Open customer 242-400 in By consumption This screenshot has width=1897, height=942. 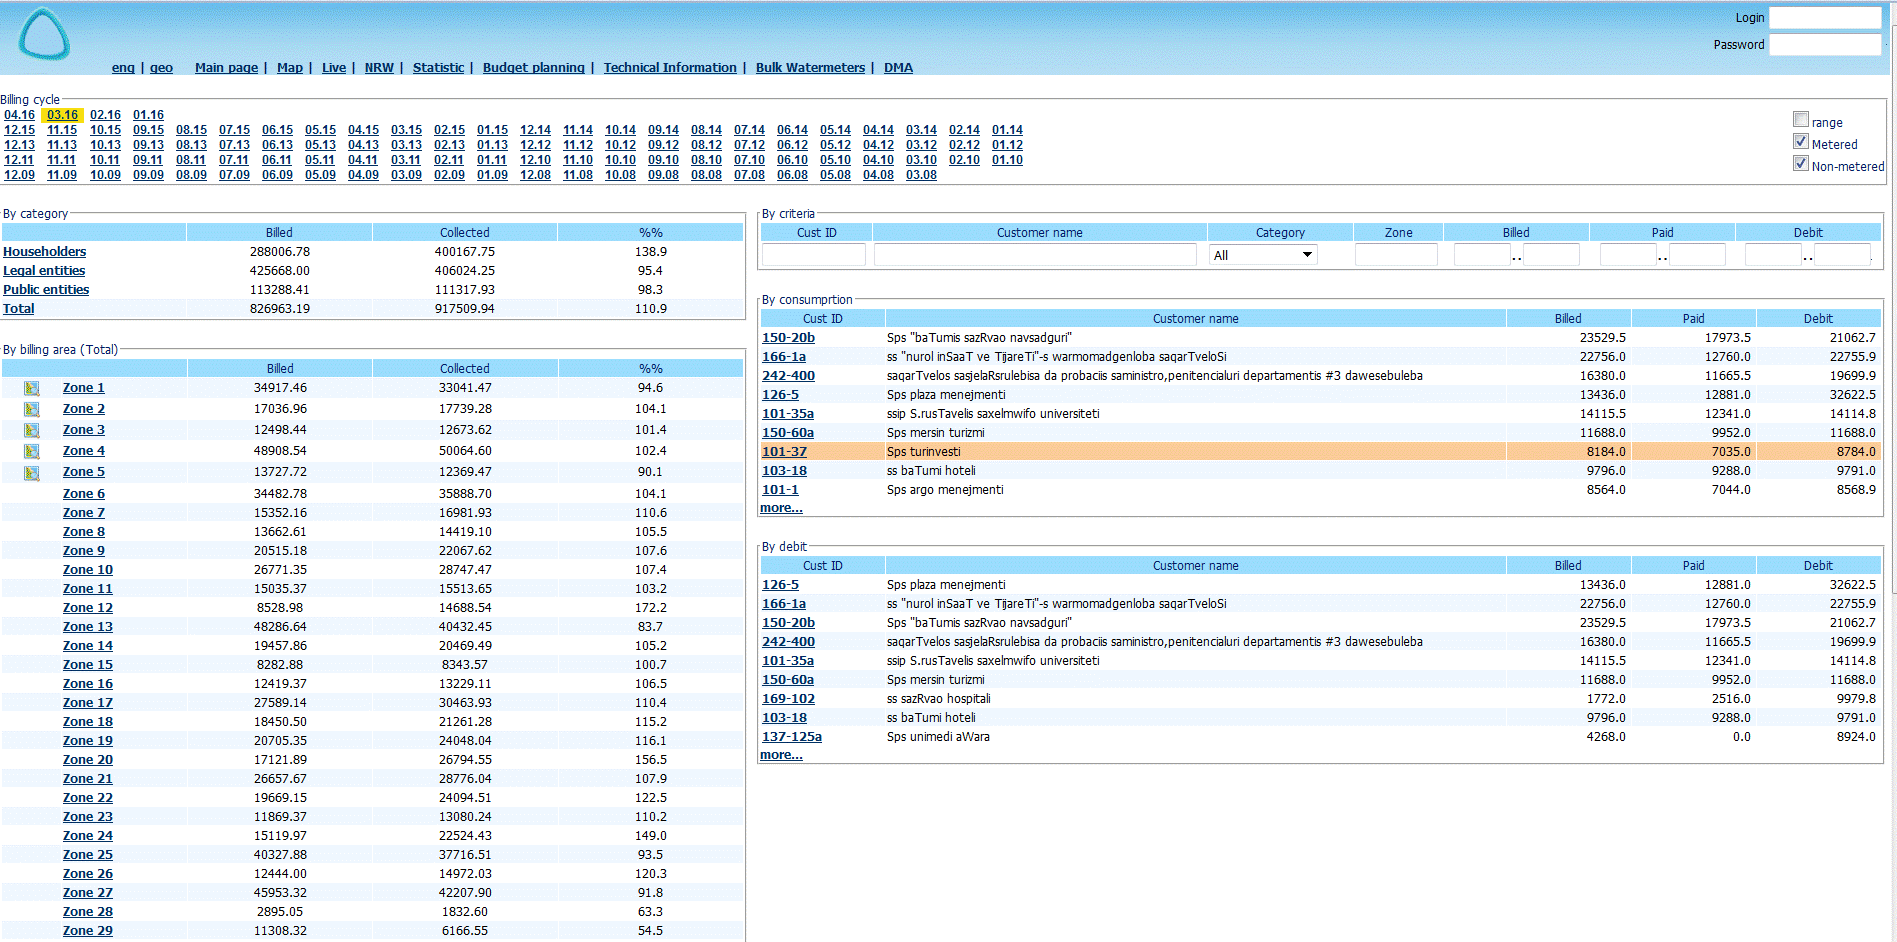[788, 376]
